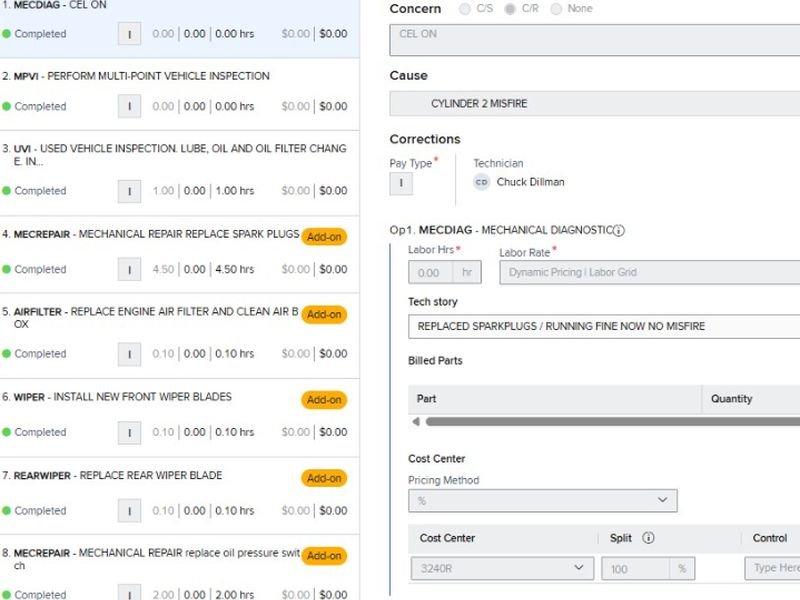
Task: Click Add-on badge on WIPER operation
Action: 324,399
